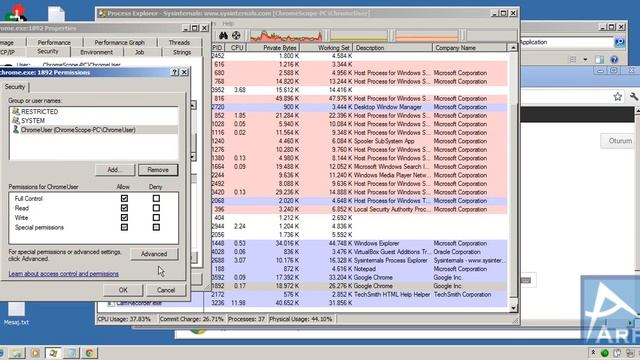640x360 pixels.
Task: Click the process list scrollbar up arrow
Action: coord(513,48)
